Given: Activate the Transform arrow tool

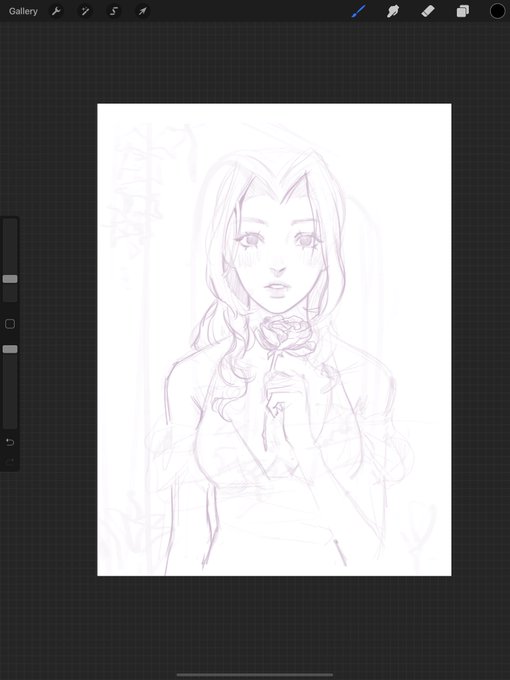Looking at the screenshot, I should 143,11.
